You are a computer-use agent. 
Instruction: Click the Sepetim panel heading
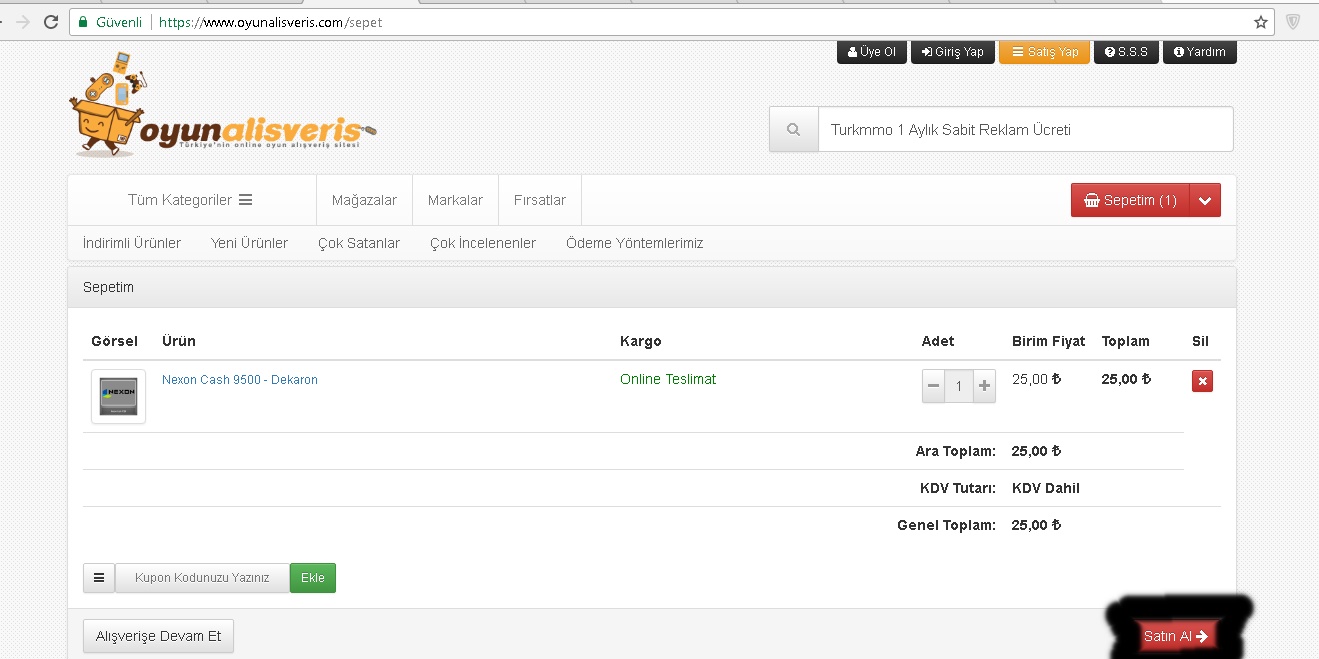point(108,287)
